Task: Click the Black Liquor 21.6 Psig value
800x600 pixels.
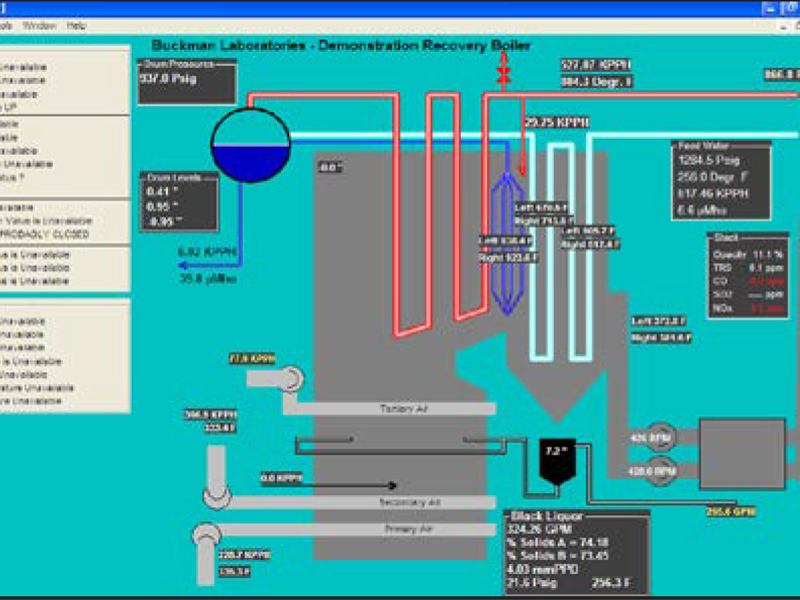Action: (532, 583)
